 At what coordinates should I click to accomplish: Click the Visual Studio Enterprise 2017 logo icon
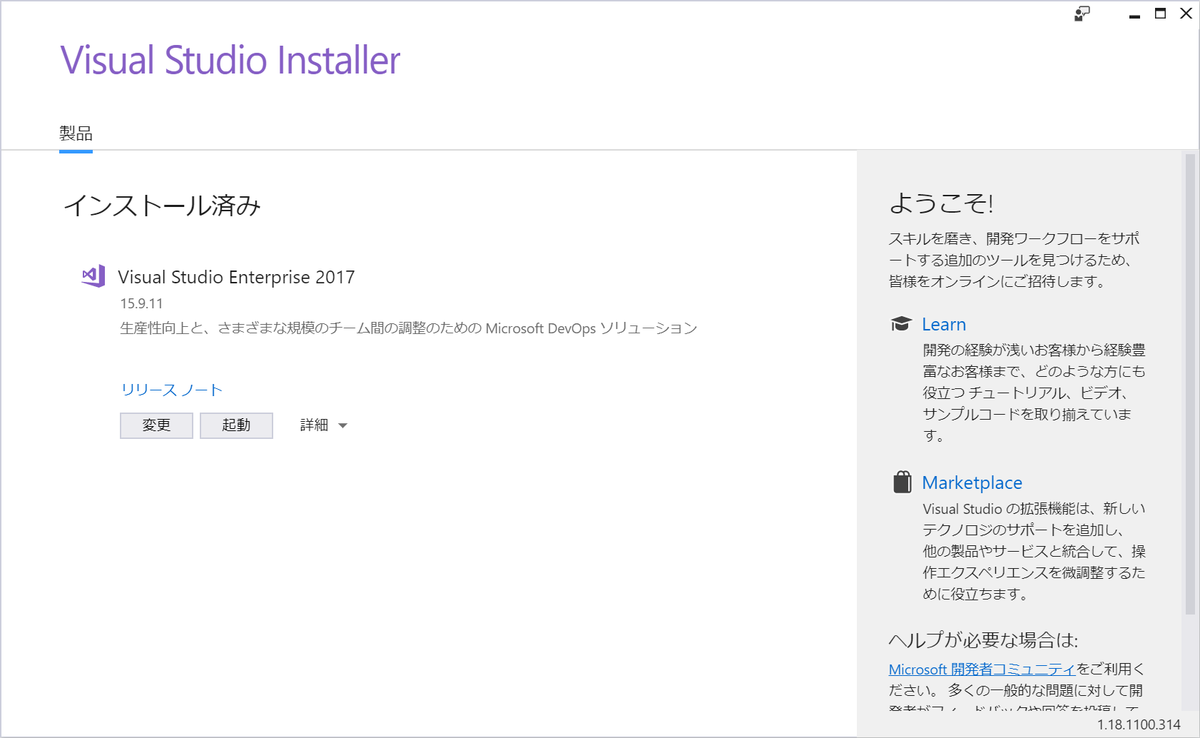(x=93, y=277)
